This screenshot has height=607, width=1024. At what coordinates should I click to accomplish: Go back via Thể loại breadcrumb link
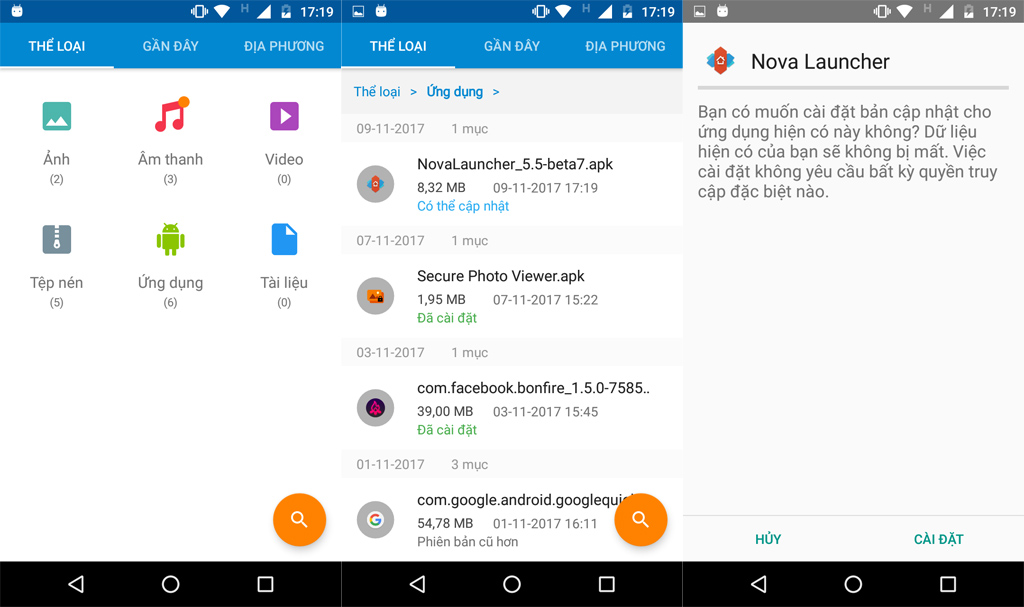(x=377, y=91)
